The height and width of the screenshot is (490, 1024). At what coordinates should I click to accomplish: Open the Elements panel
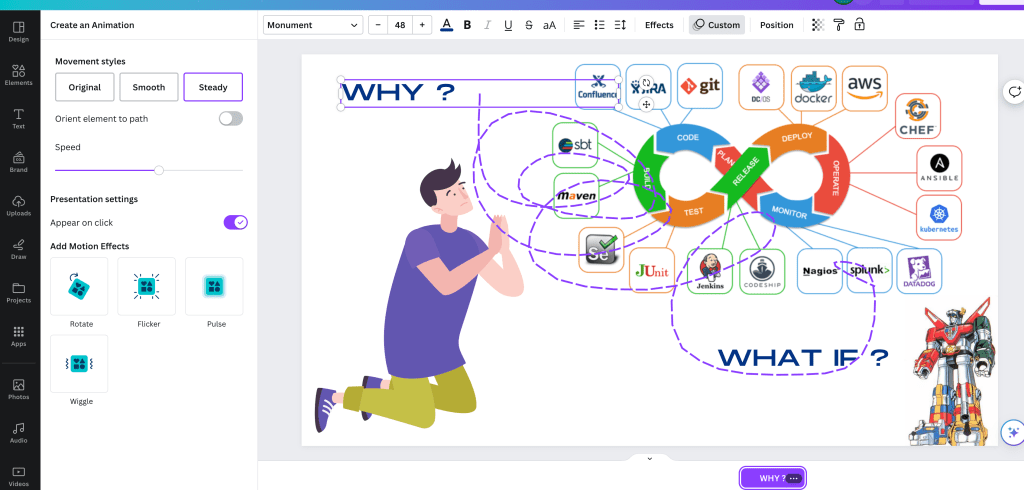click(19, 74)
